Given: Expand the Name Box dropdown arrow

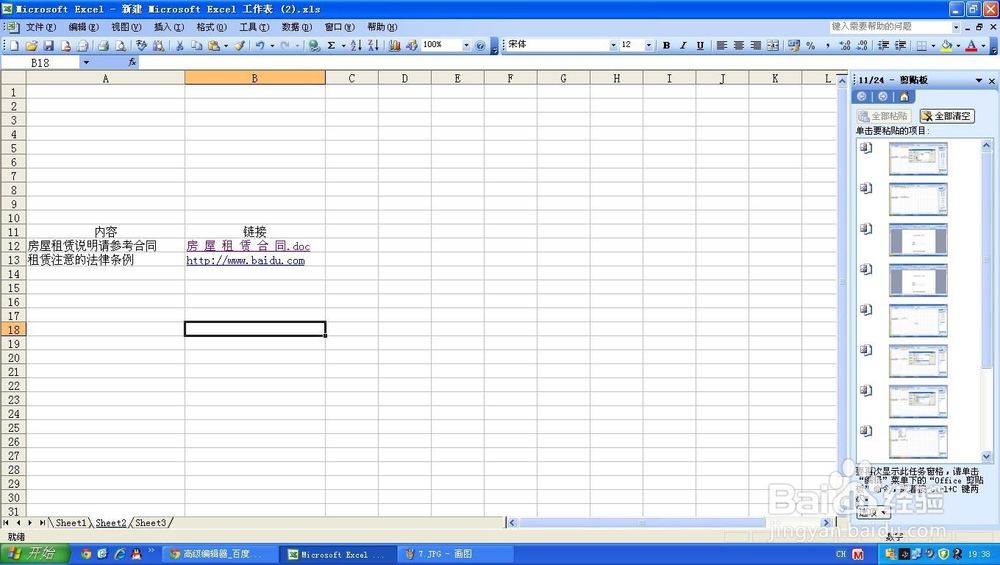Looking at the screenshot, I should (x=86, y=62).
